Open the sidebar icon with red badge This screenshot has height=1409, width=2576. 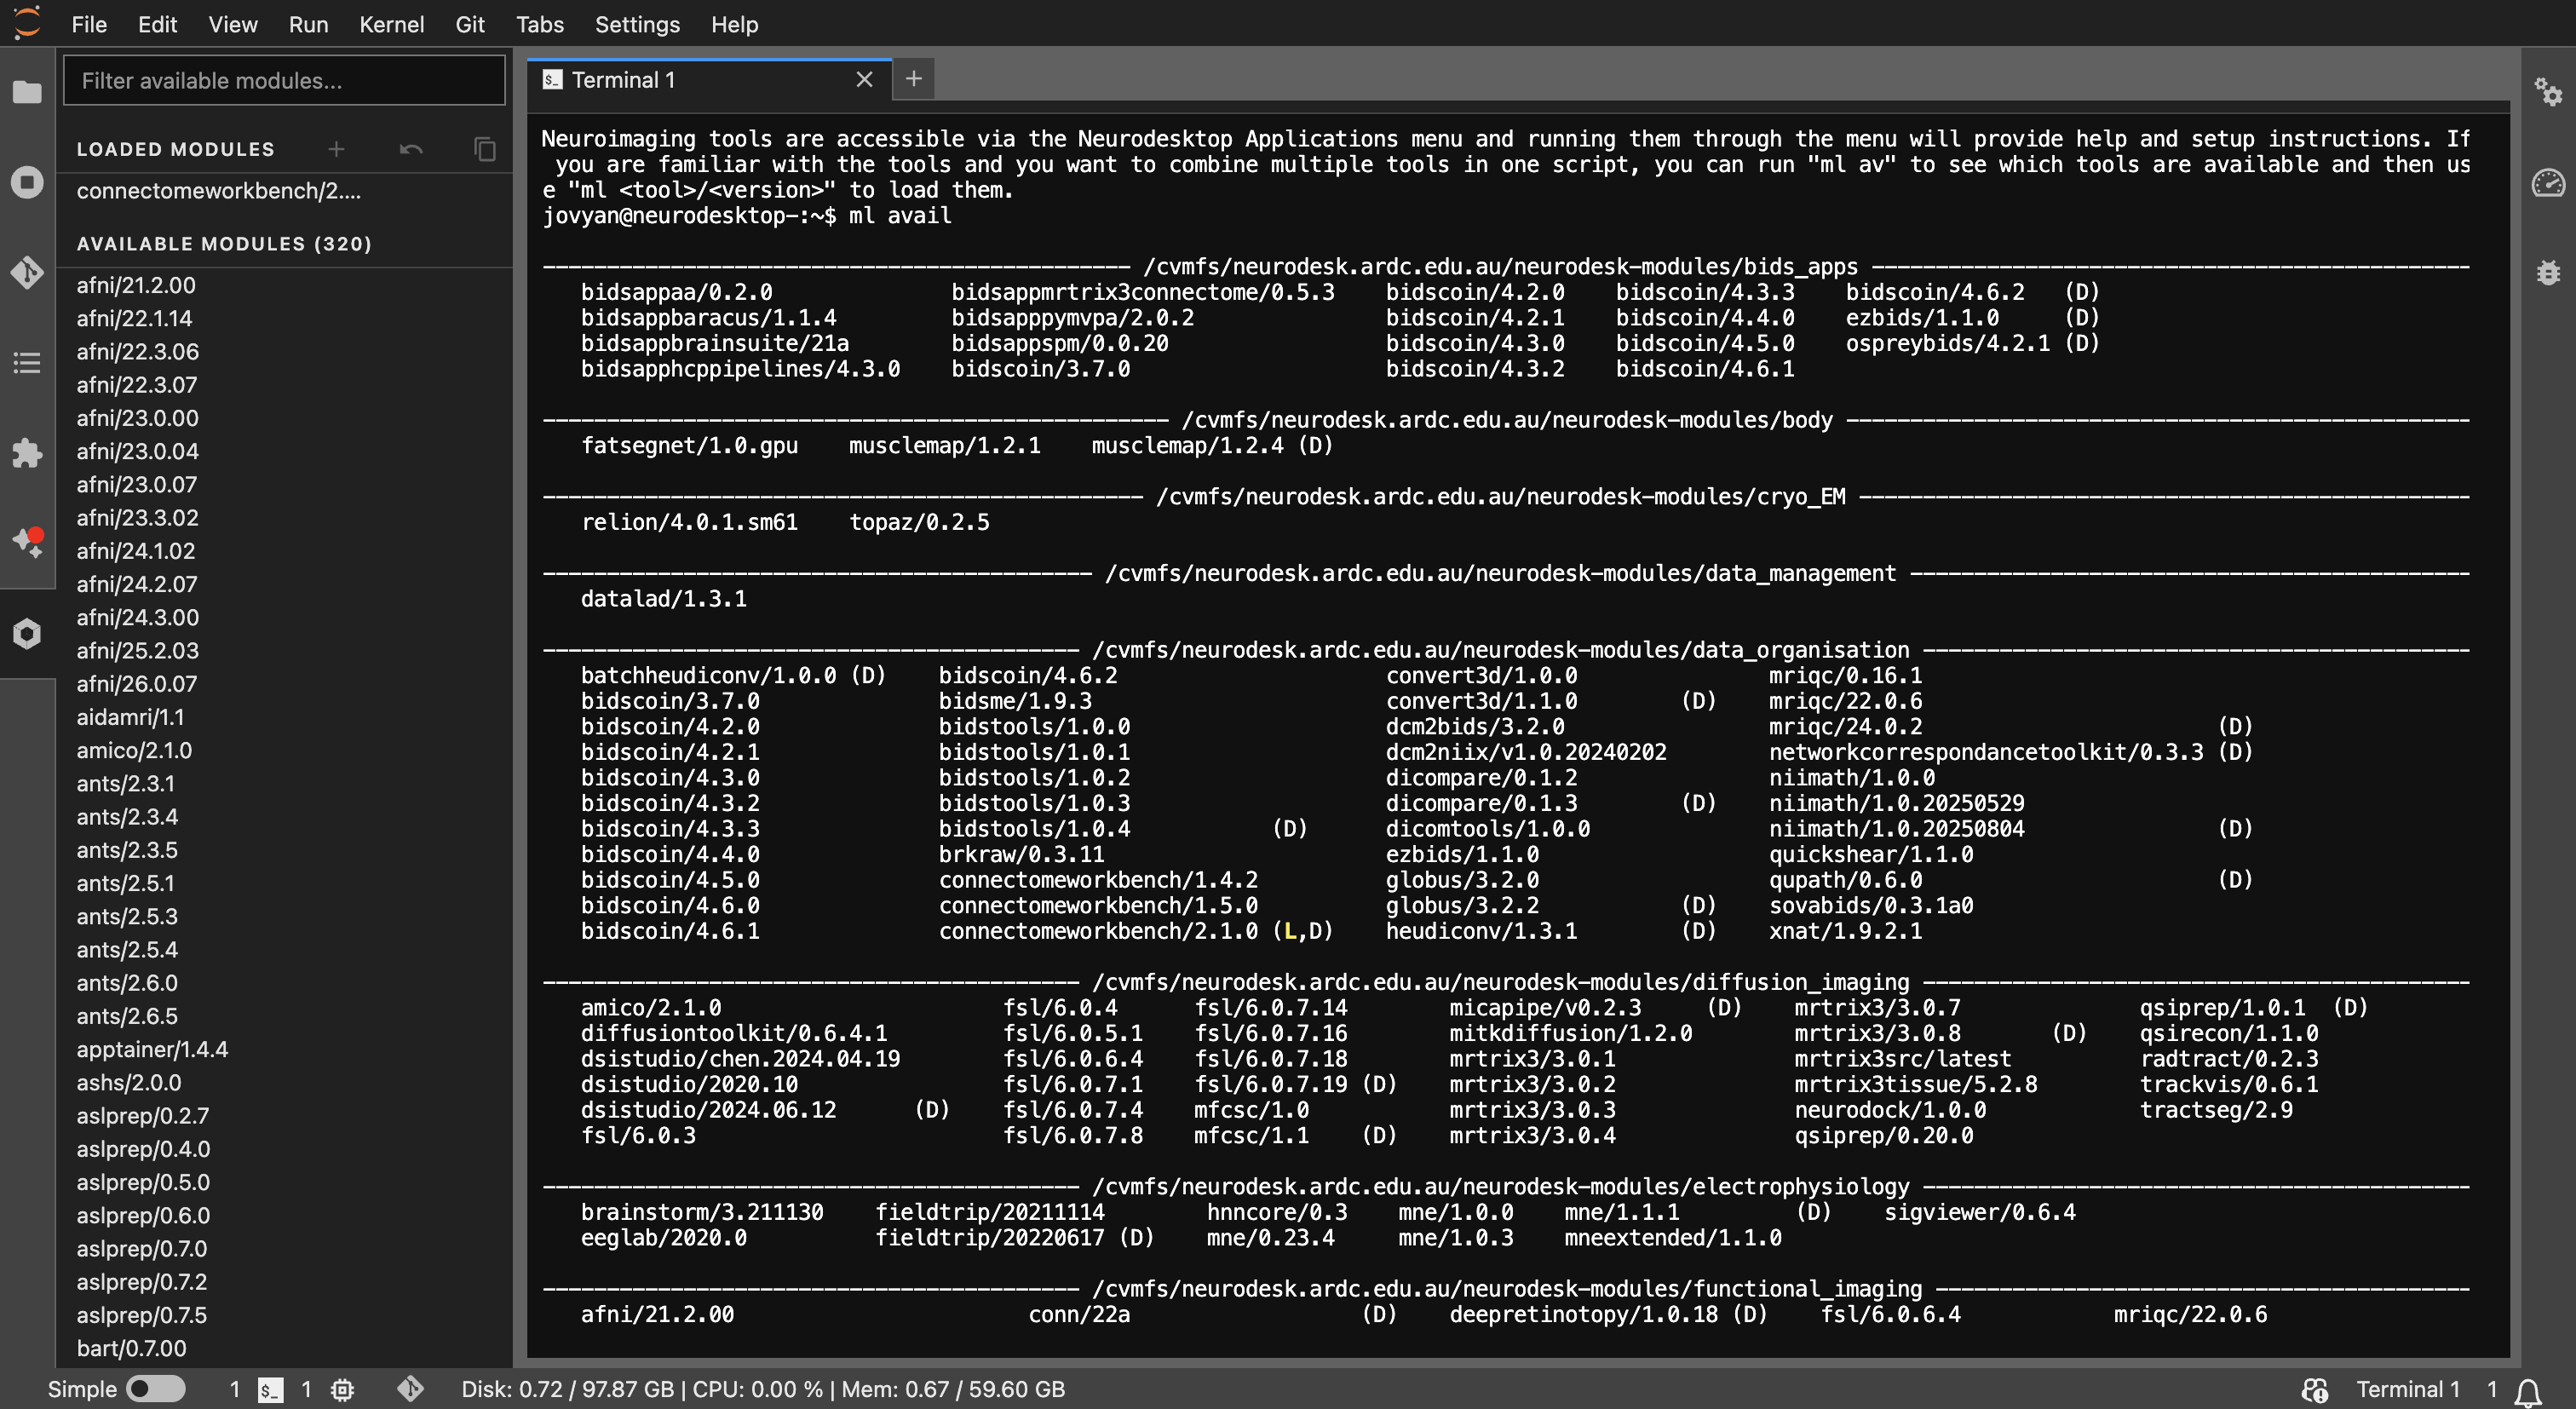coord(27,543)
